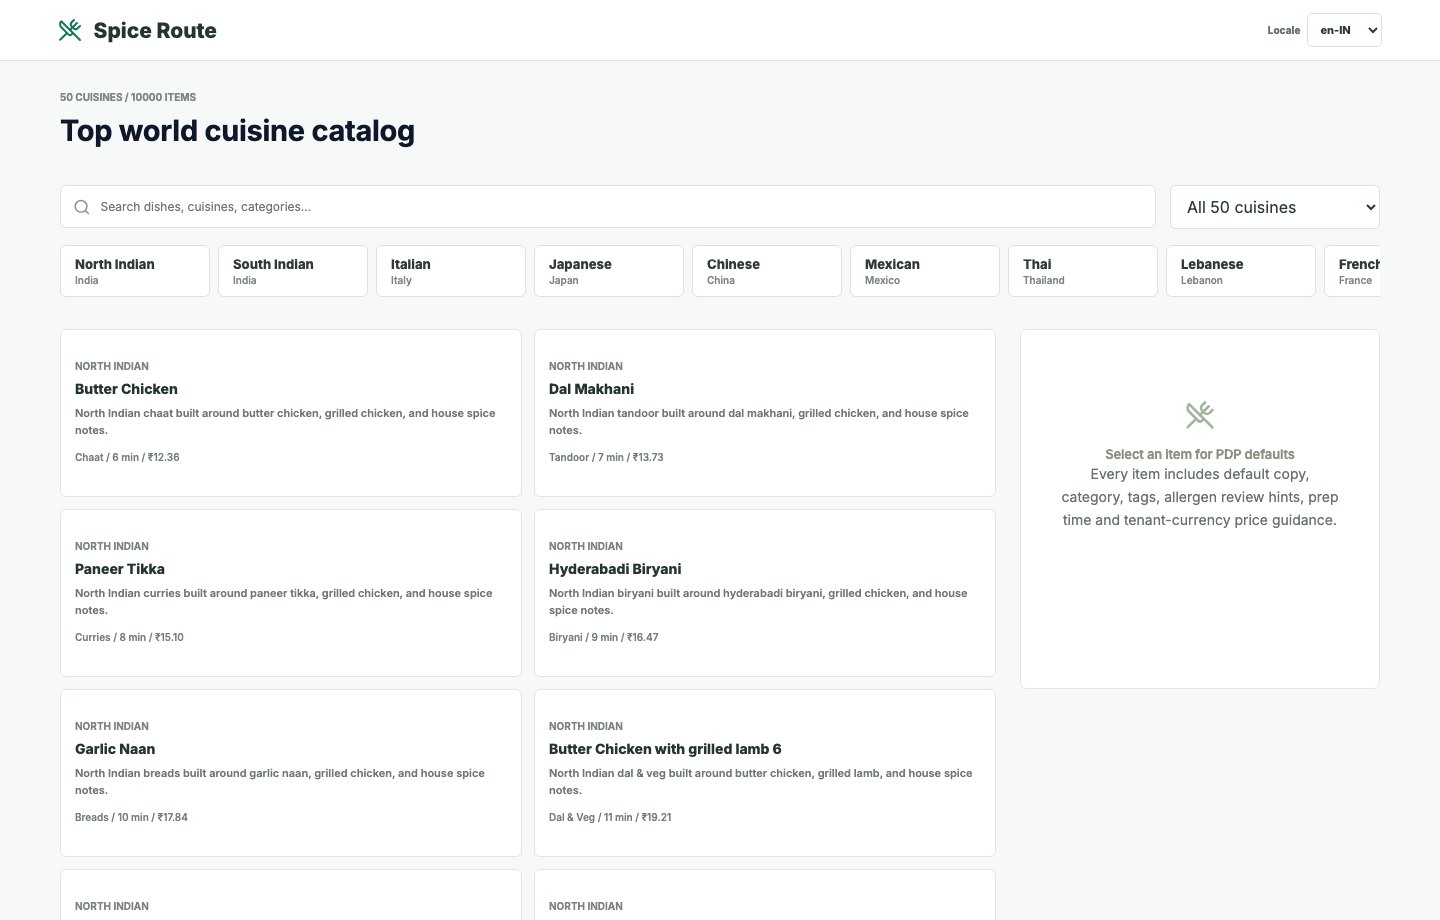The width and height of the screenshot is (1440, 920).
Task: Click the Spice Route brand name
Action: pos(155,30)
